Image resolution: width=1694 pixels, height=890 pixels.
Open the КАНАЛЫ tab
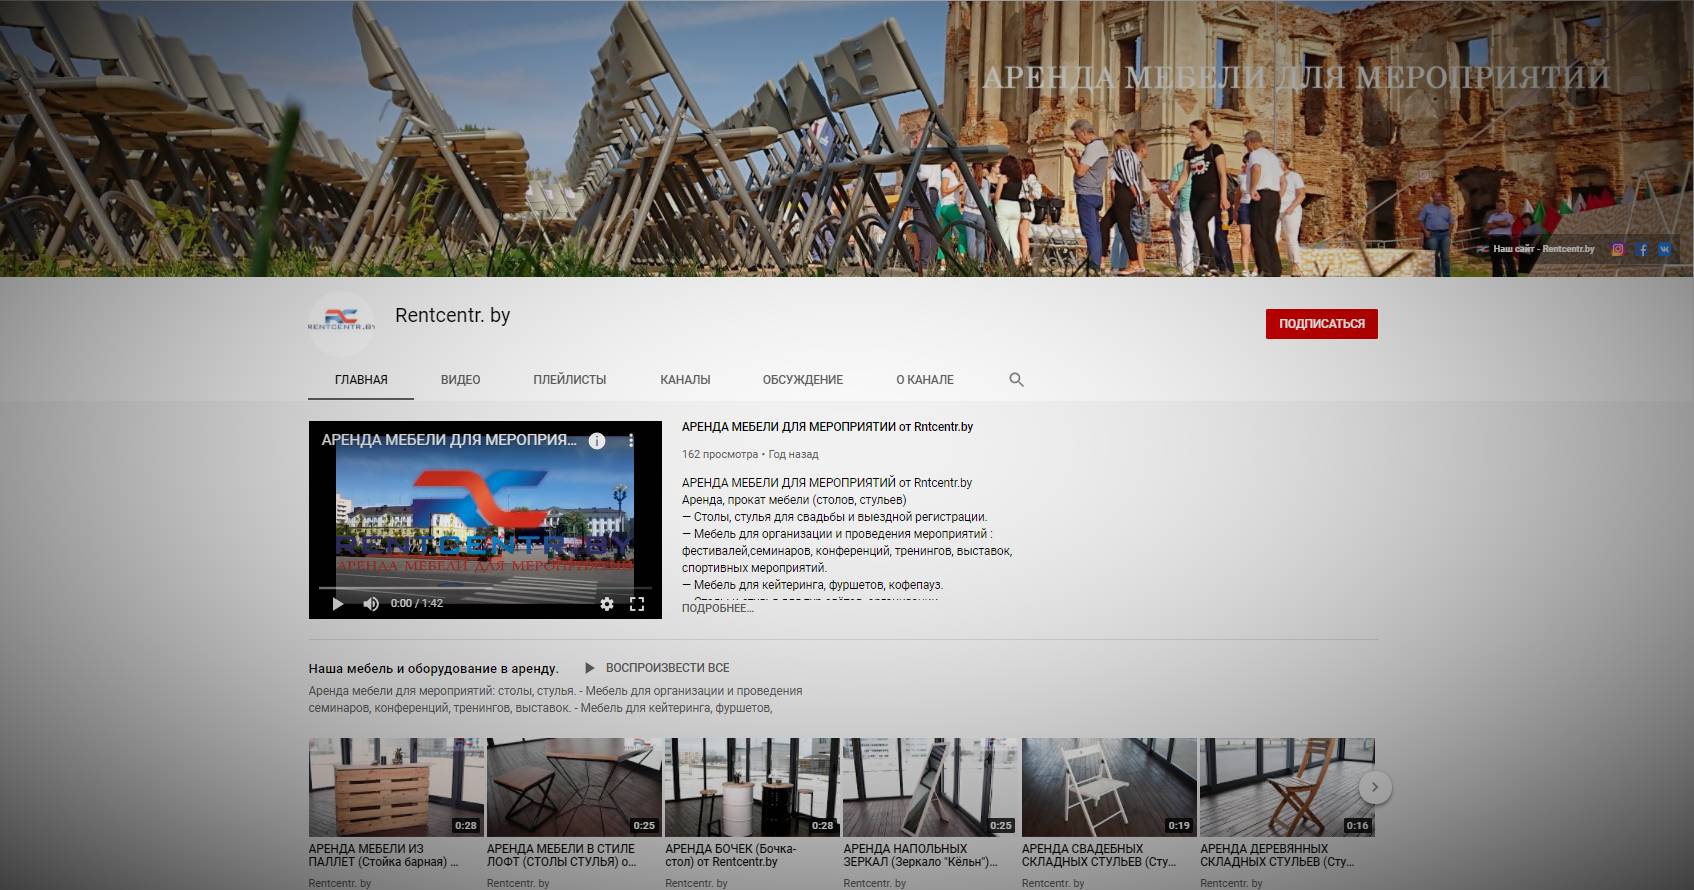tap(685, 380)
